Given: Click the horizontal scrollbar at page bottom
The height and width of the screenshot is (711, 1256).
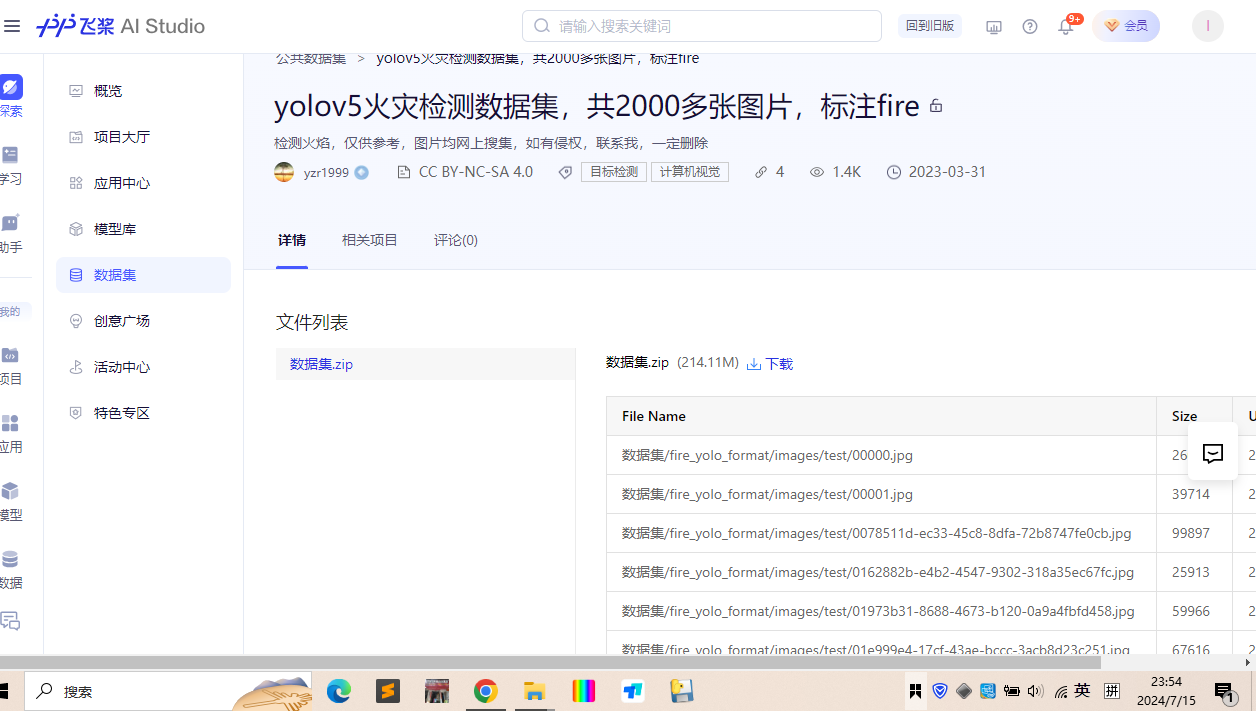Looking at the screenshot, I should (550, 662).
